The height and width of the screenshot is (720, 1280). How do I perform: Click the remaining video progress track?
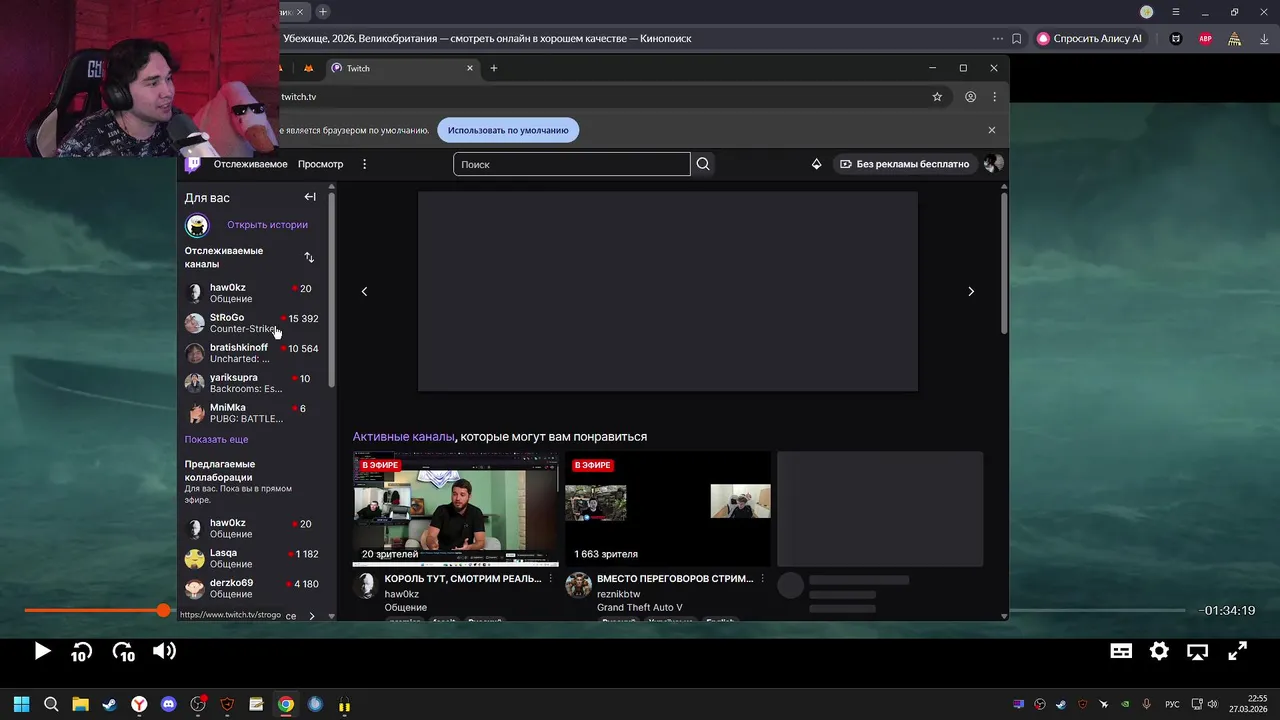(1097, 610)
